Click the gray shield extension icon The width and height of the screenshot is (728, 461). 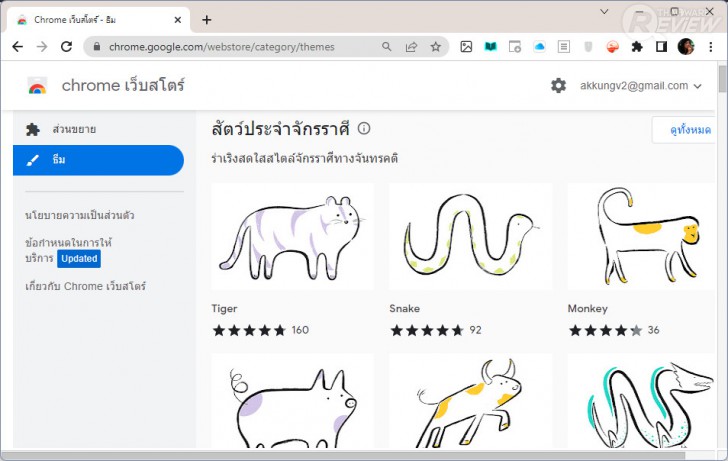(588, 46)
